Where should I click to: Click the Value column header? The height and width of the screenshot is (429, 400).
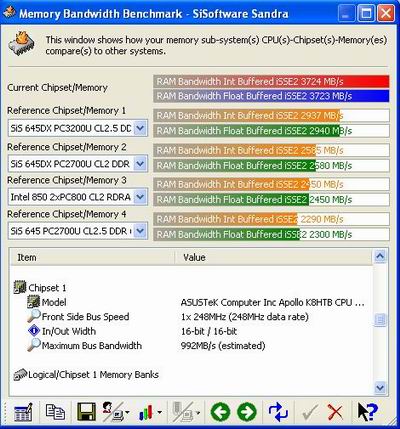(273, 257)
